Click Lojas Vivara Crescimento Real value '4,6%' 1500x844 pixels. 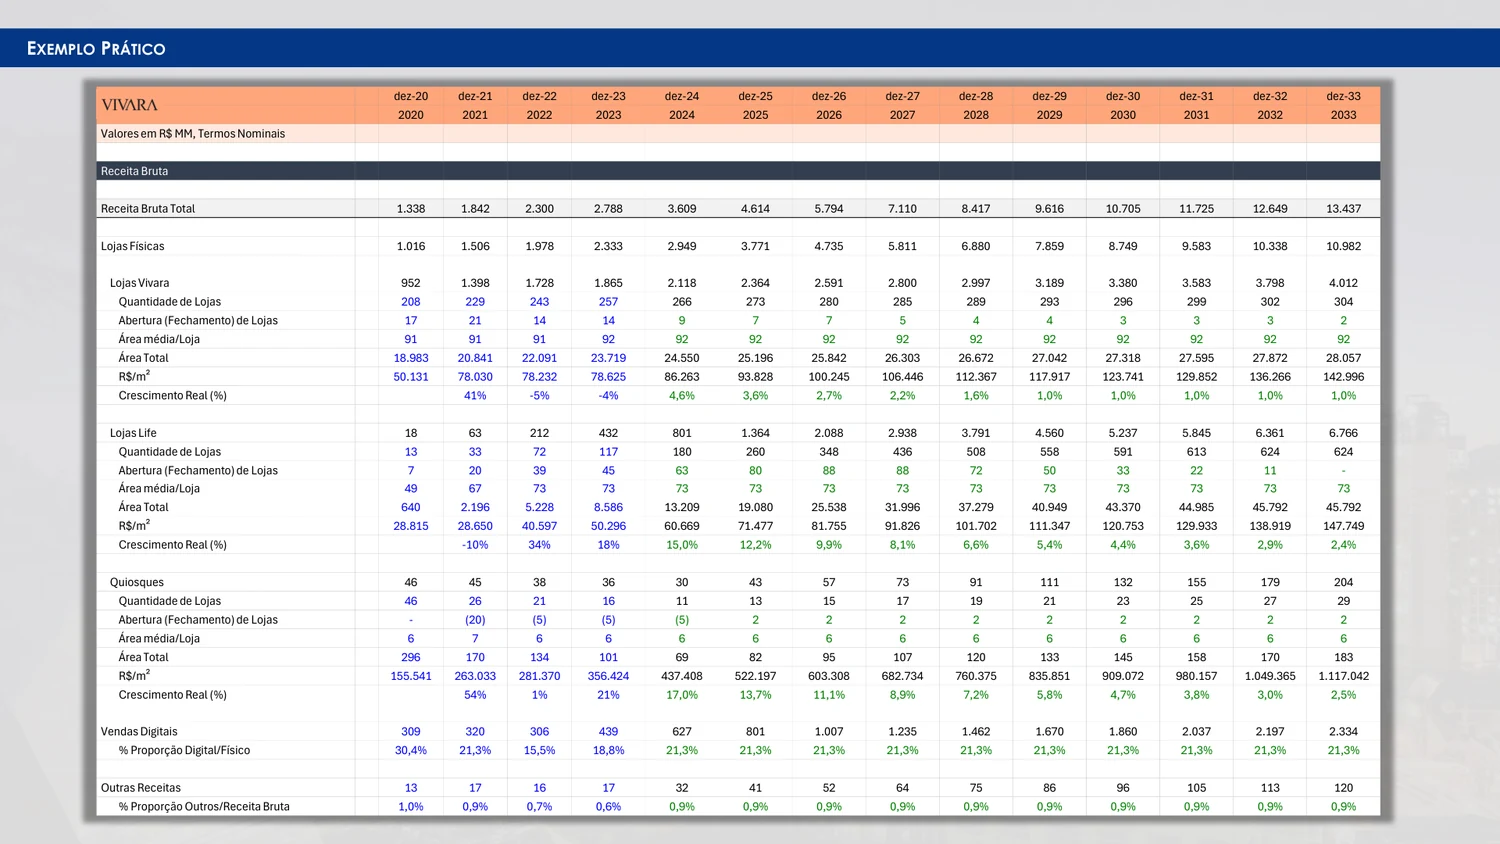(x=682, y=396)
